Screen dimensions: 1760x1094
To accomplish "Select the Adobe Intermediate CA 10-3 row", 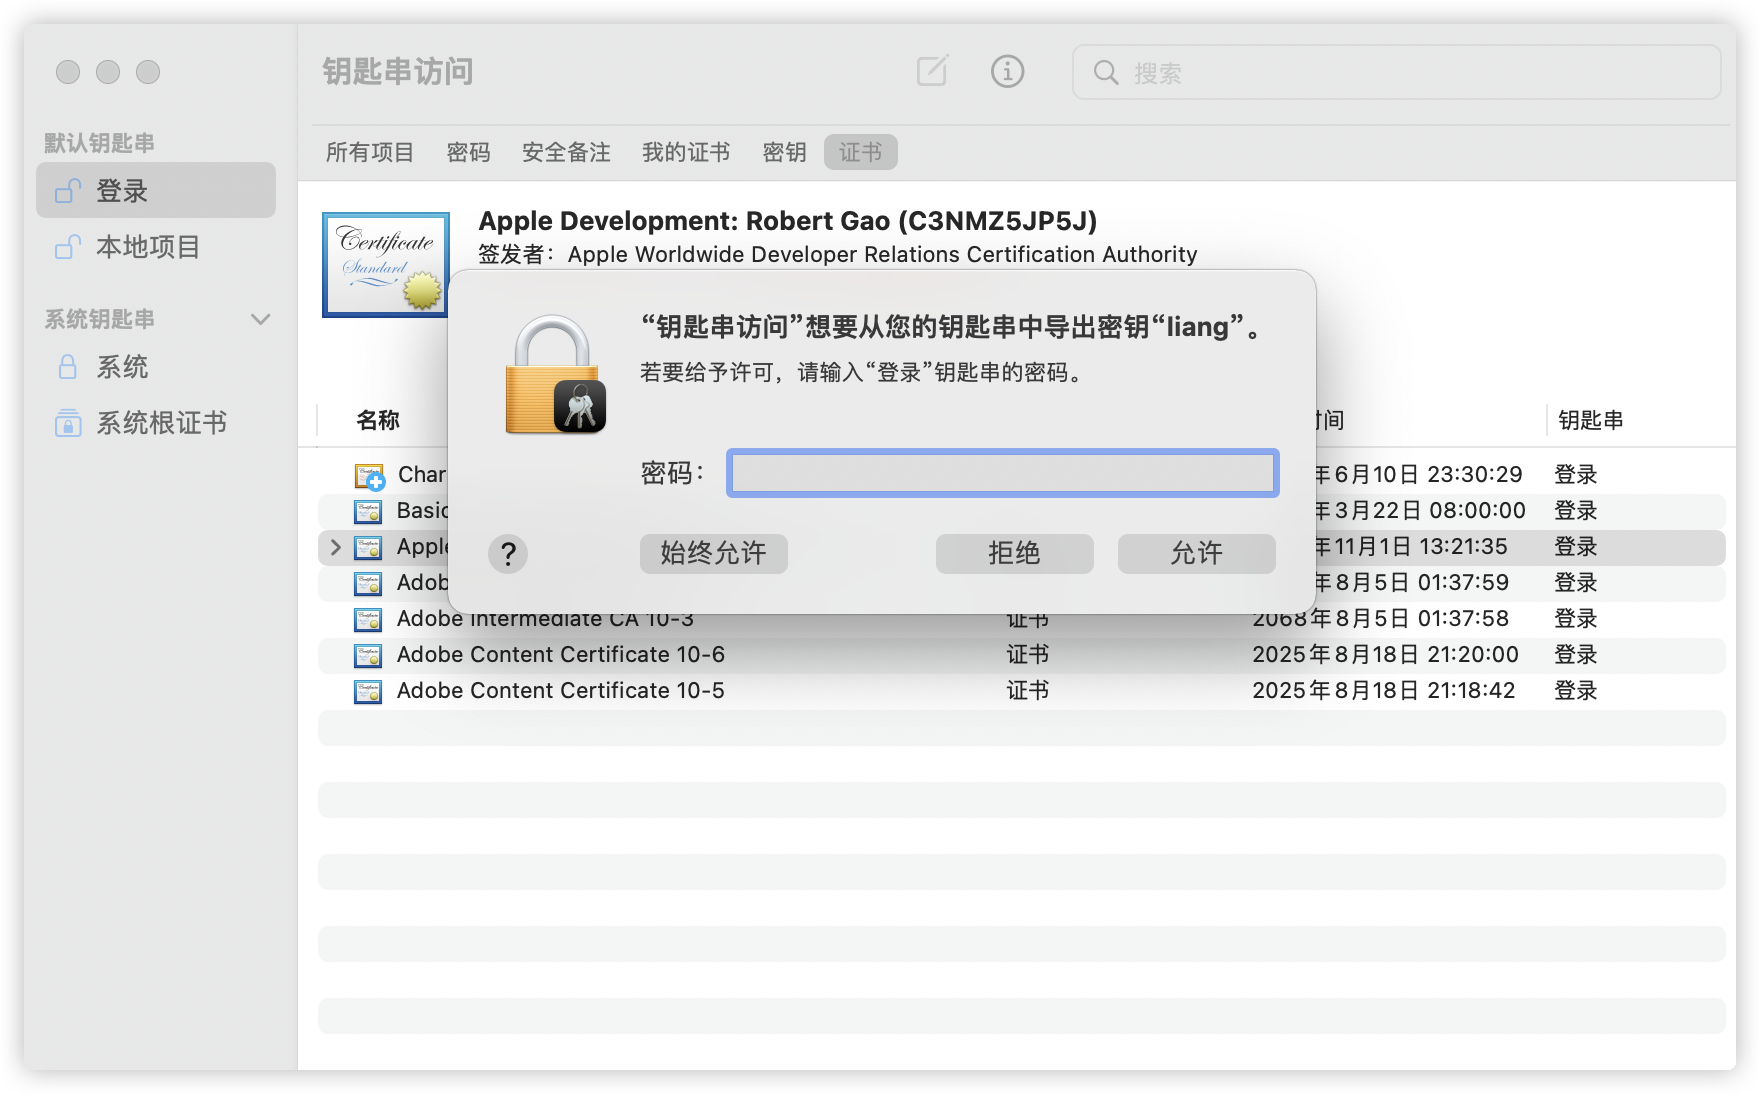I will [1022, 619].
